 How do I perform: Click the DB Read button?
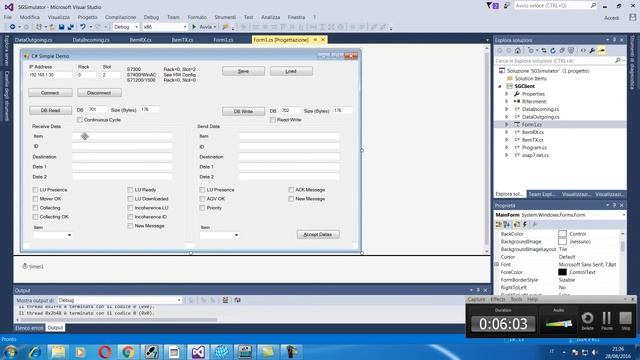tap(50, 111)
